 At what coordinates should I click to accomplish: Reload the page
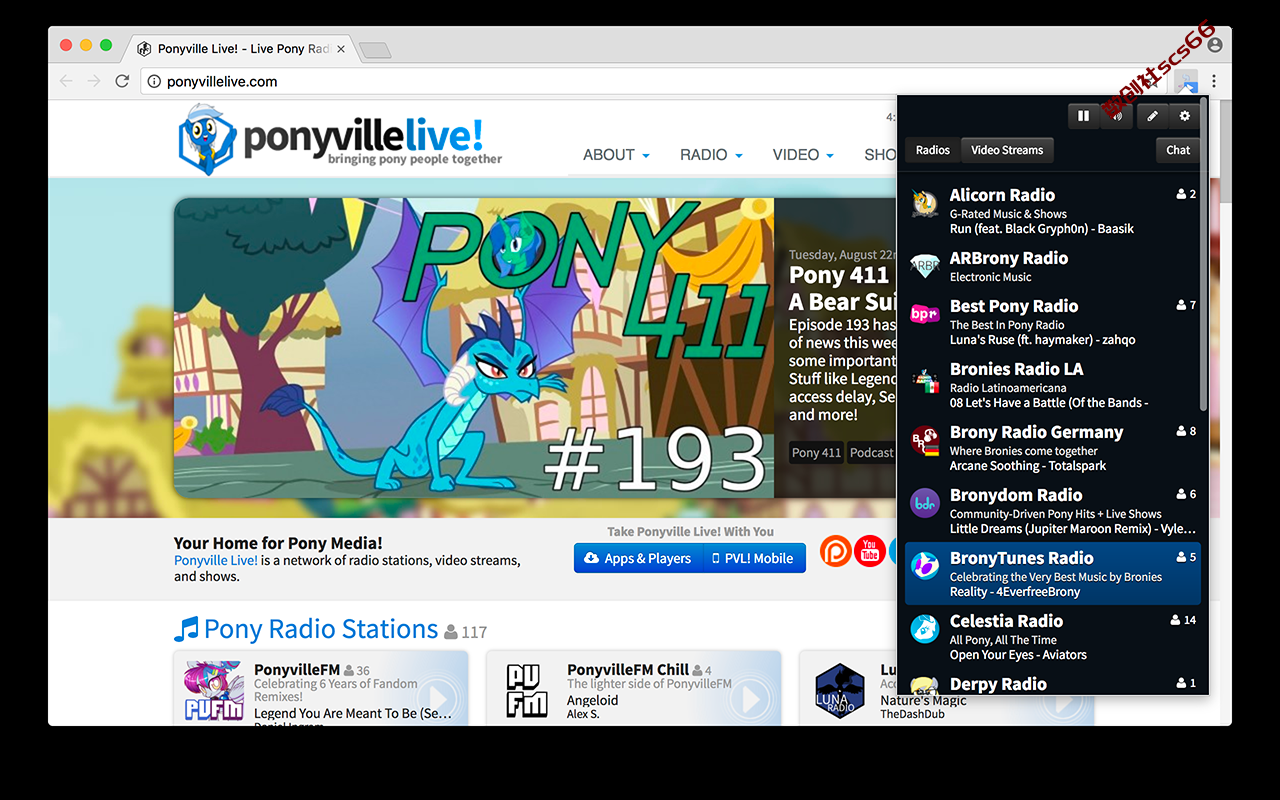click(x=122, y=81)
